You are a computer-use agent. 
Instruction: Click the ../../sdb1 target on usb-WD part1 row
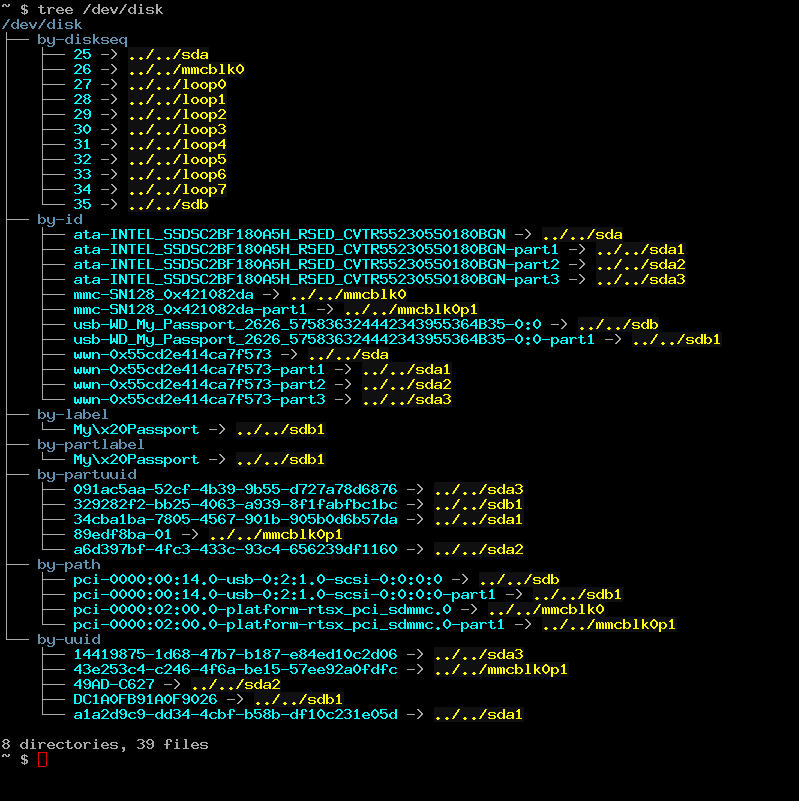click(676, 340)
